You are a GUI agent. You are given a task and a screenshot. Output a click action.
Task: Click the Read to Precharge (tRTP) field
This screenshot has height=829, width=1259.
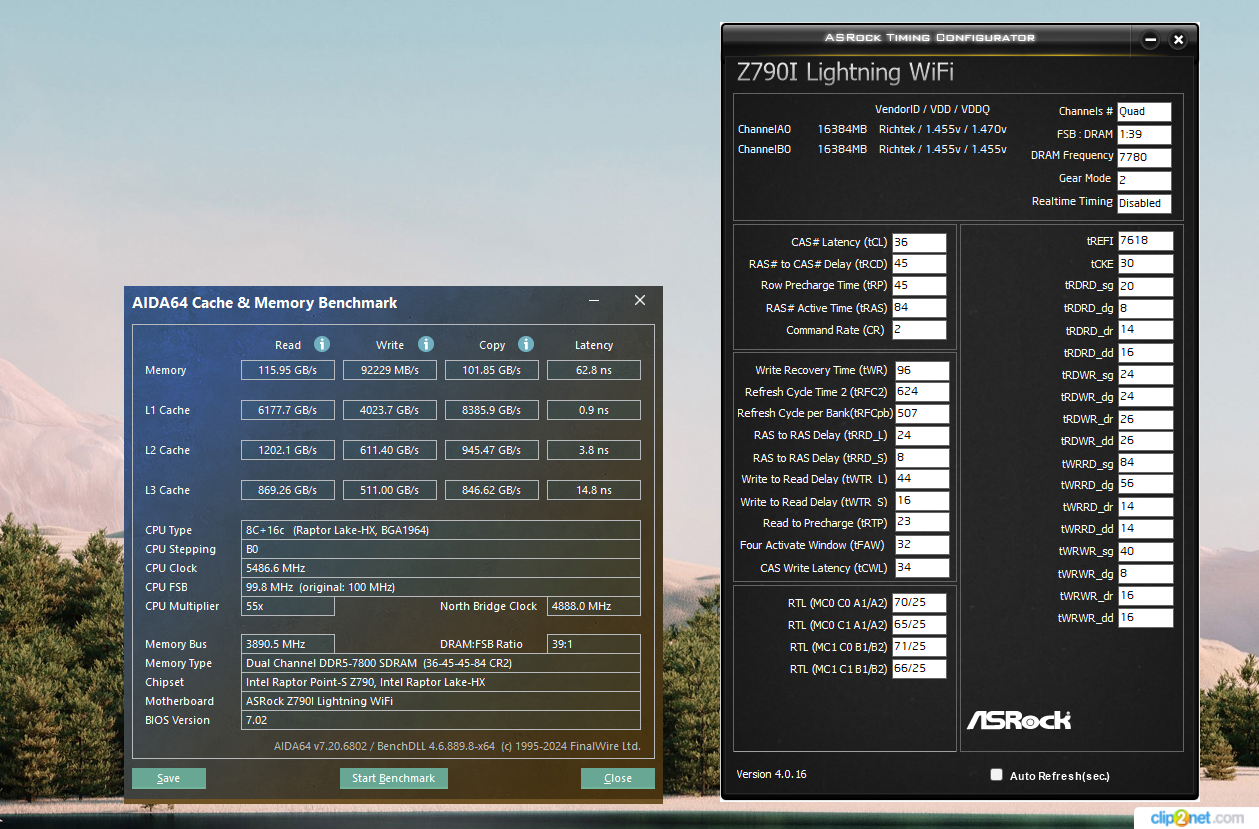pyautogui.click(x=922, y=522)
